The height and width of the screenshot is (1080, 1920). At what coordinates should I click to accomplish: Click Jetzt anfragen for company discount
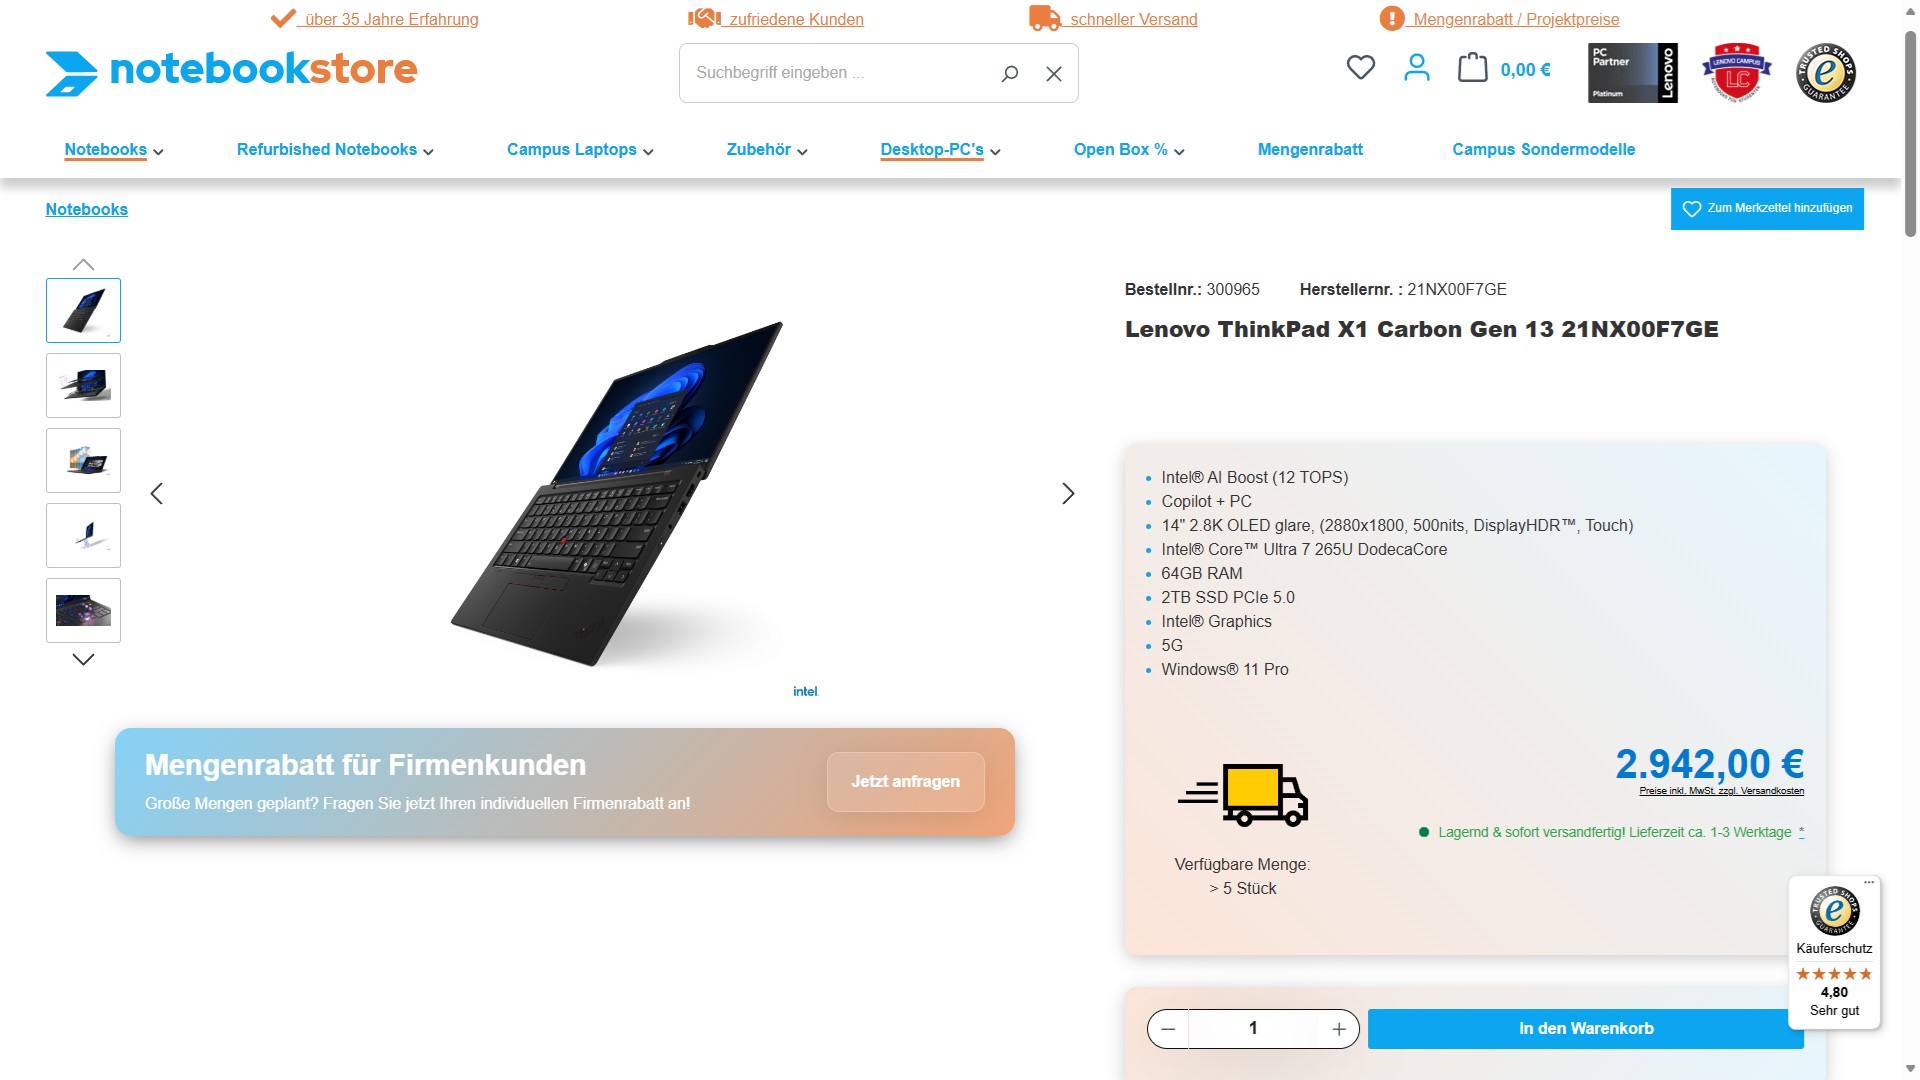click(905, 782)
